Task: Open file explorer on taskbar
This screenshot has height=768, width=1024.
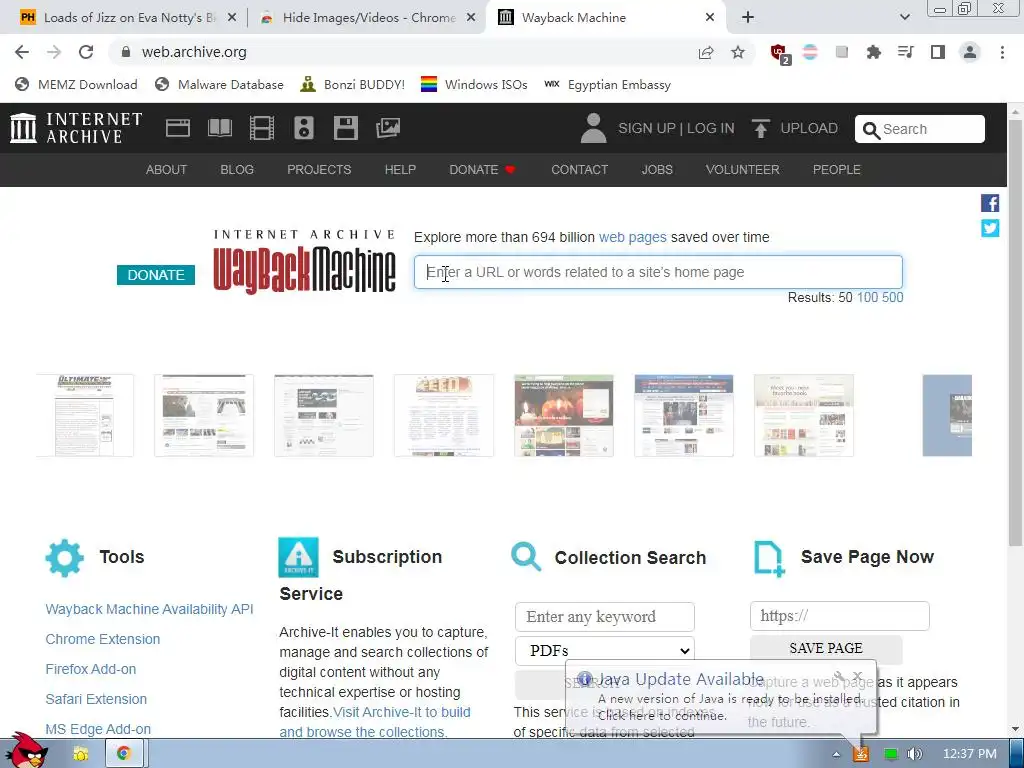Action: pyautogui.click(x=80, y=754)
